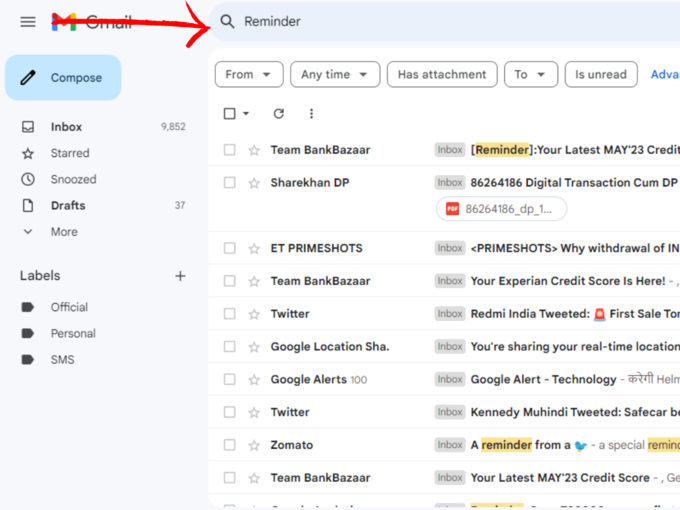Star the Google Alerts email
The image size is (680, 510).
pyautogui.click(x=254, y=379)
